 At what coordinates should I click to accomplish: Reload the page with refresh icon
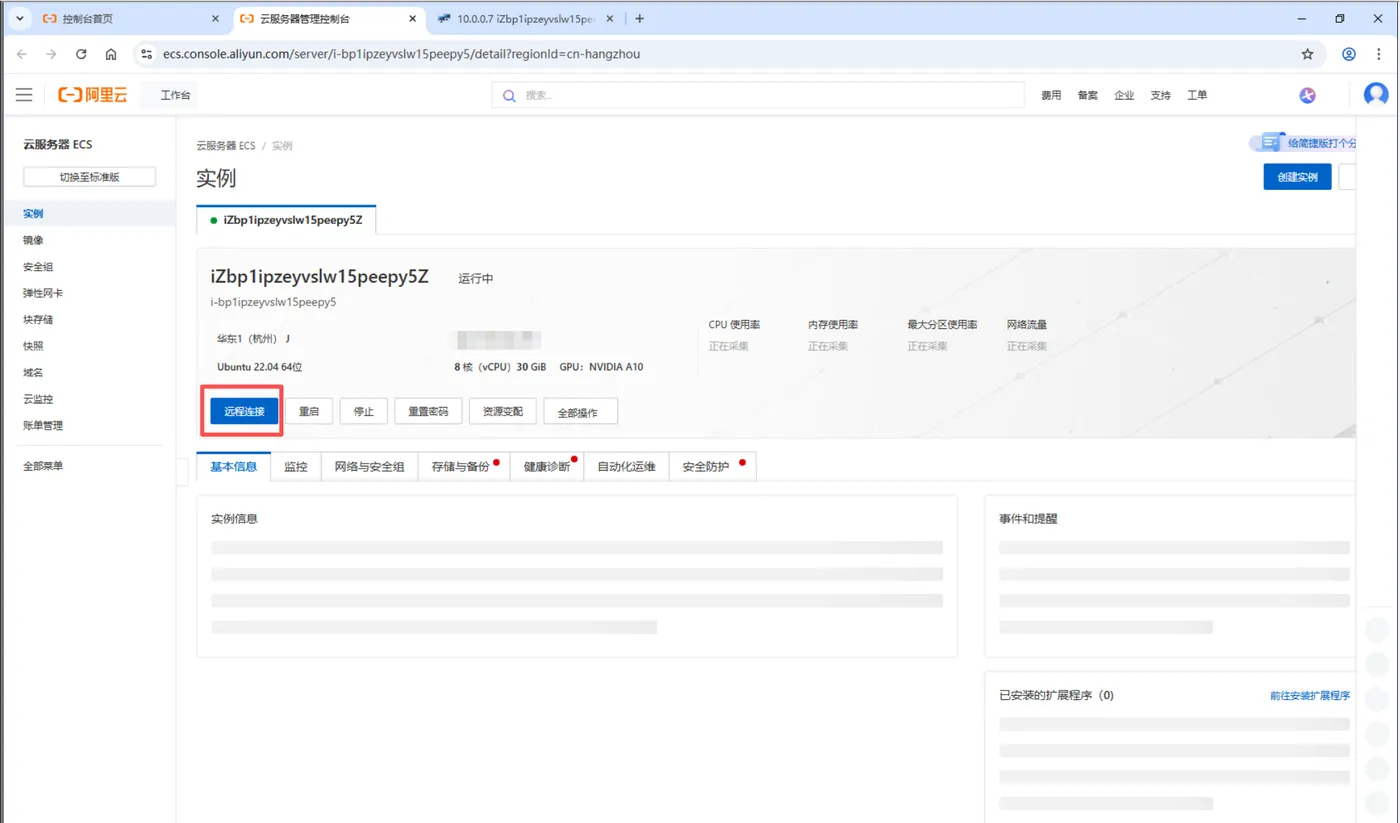[81, 54]
